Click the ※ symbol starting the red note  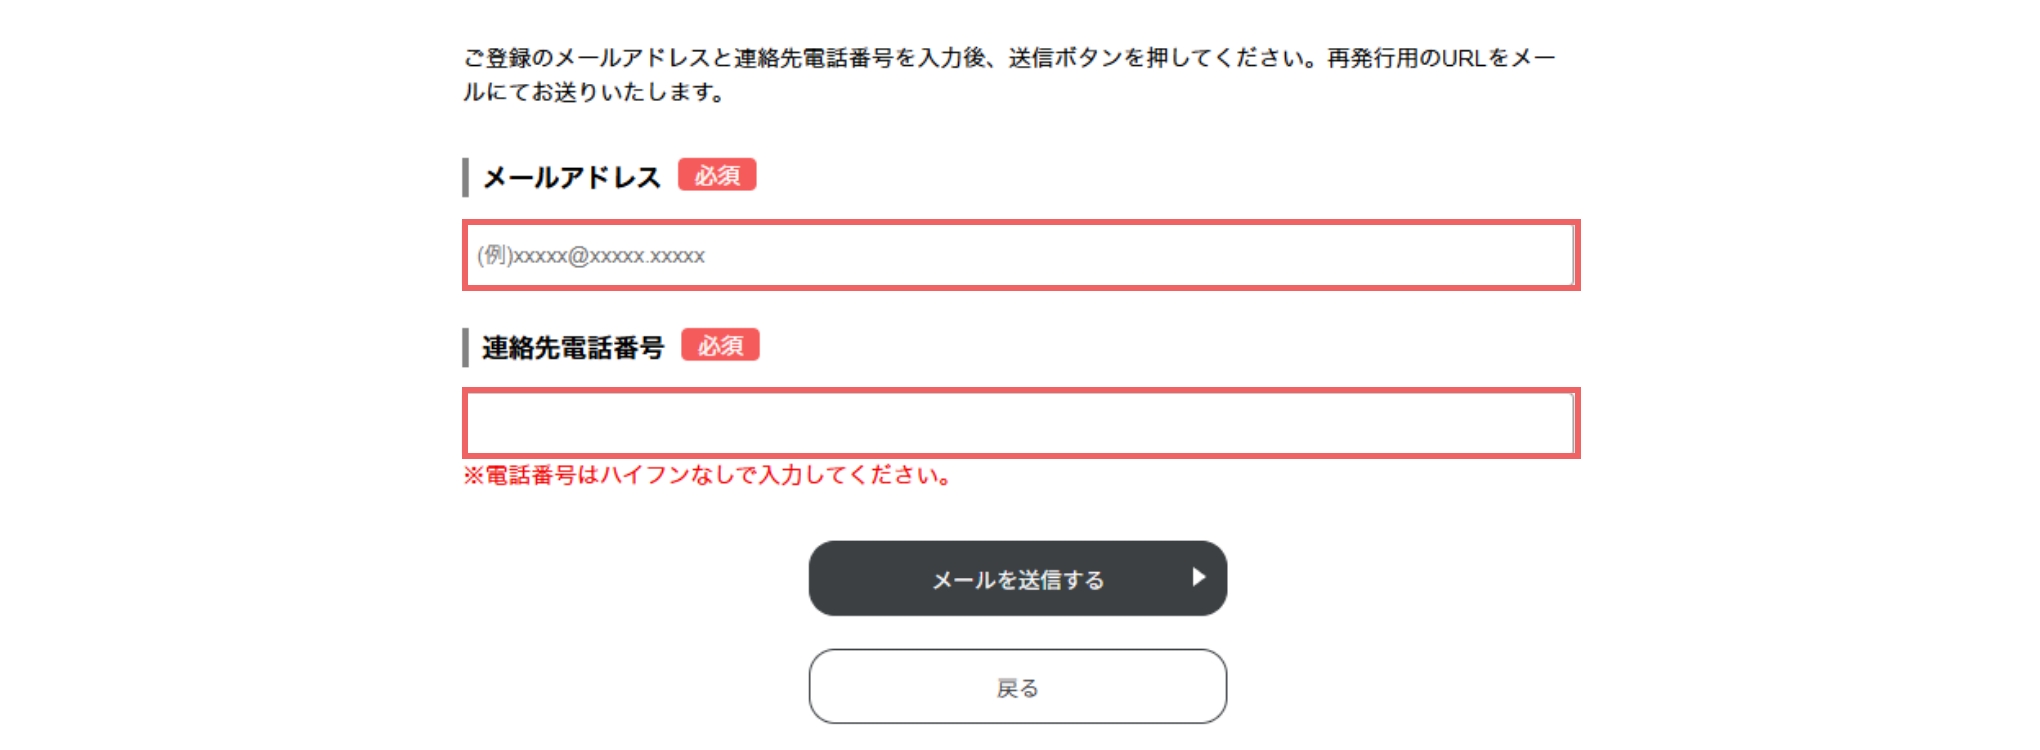[x=473, y=475]
